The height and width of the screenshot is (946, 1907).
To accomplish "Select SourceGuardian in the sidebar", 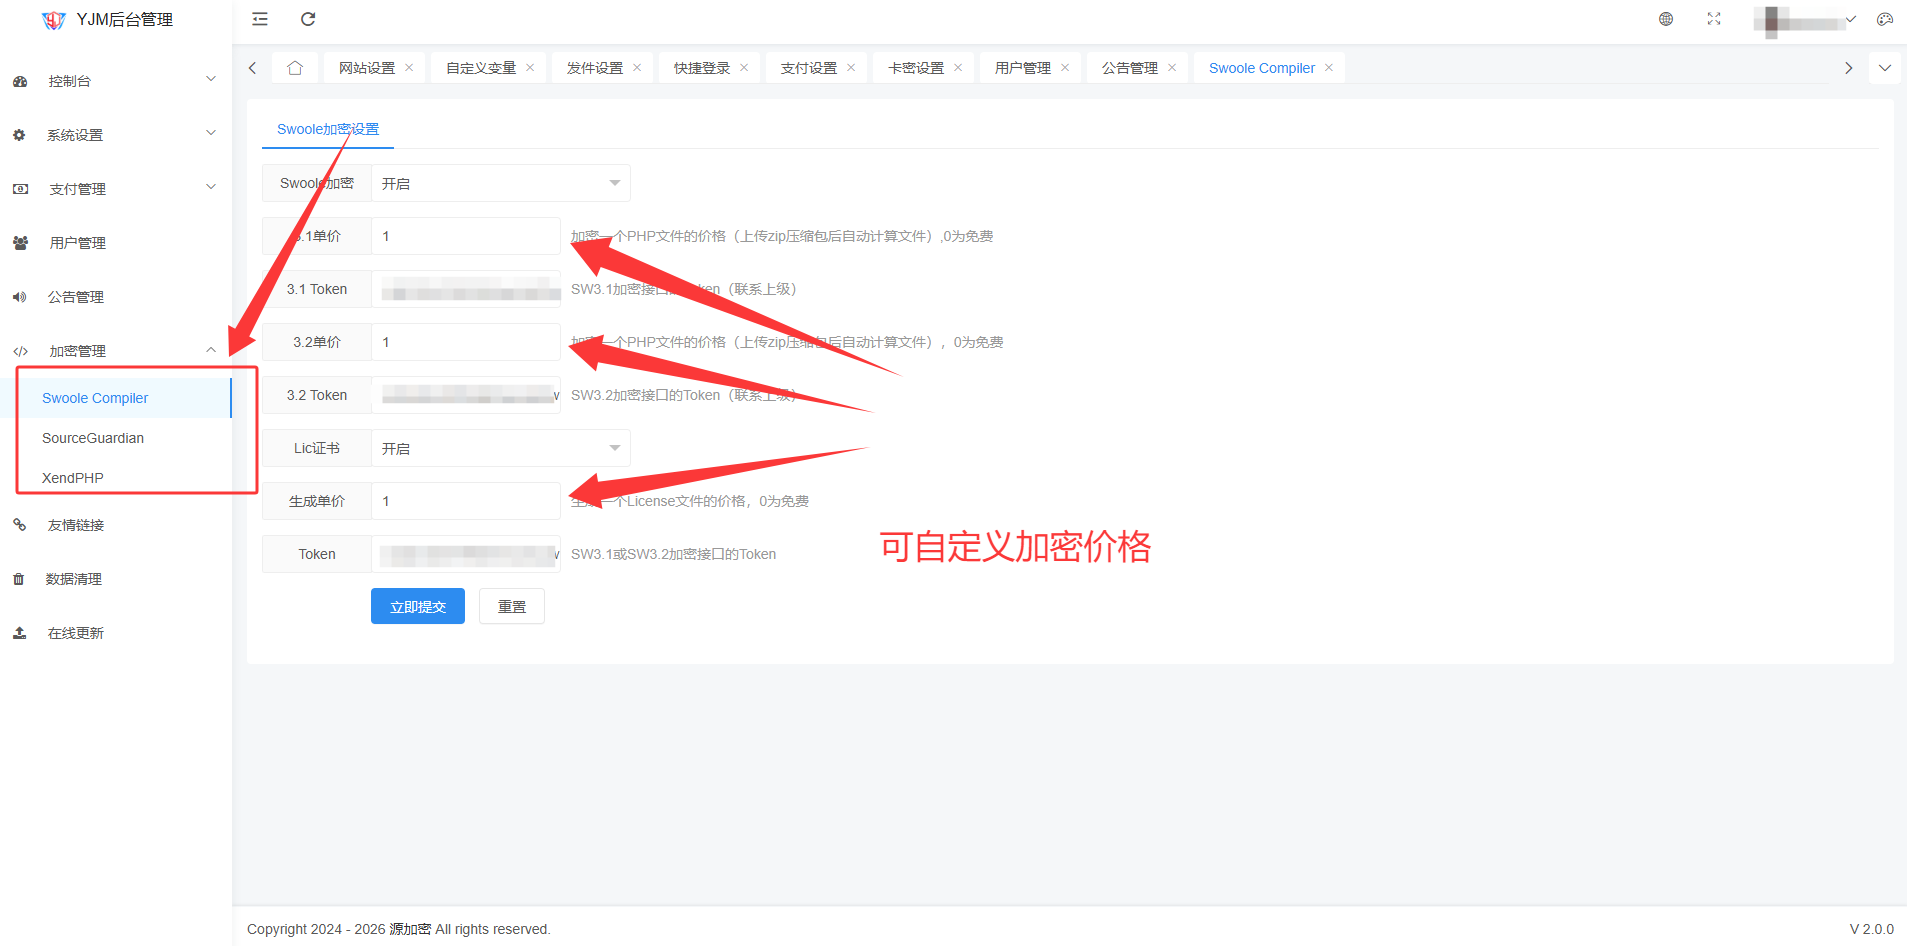I will click(x=93, y=438).
